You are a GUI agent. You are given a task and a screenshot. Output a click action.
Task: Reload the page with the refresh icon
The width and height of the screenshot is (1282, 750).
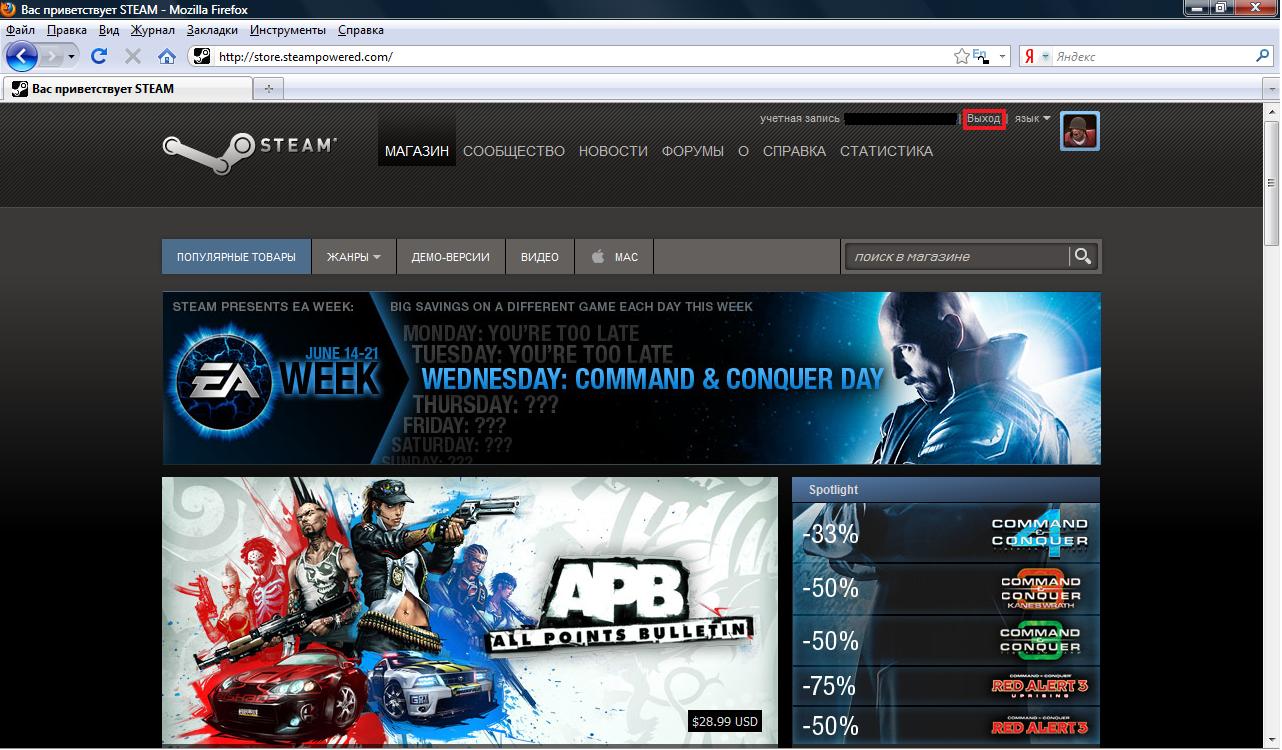[x=99, y=56]
